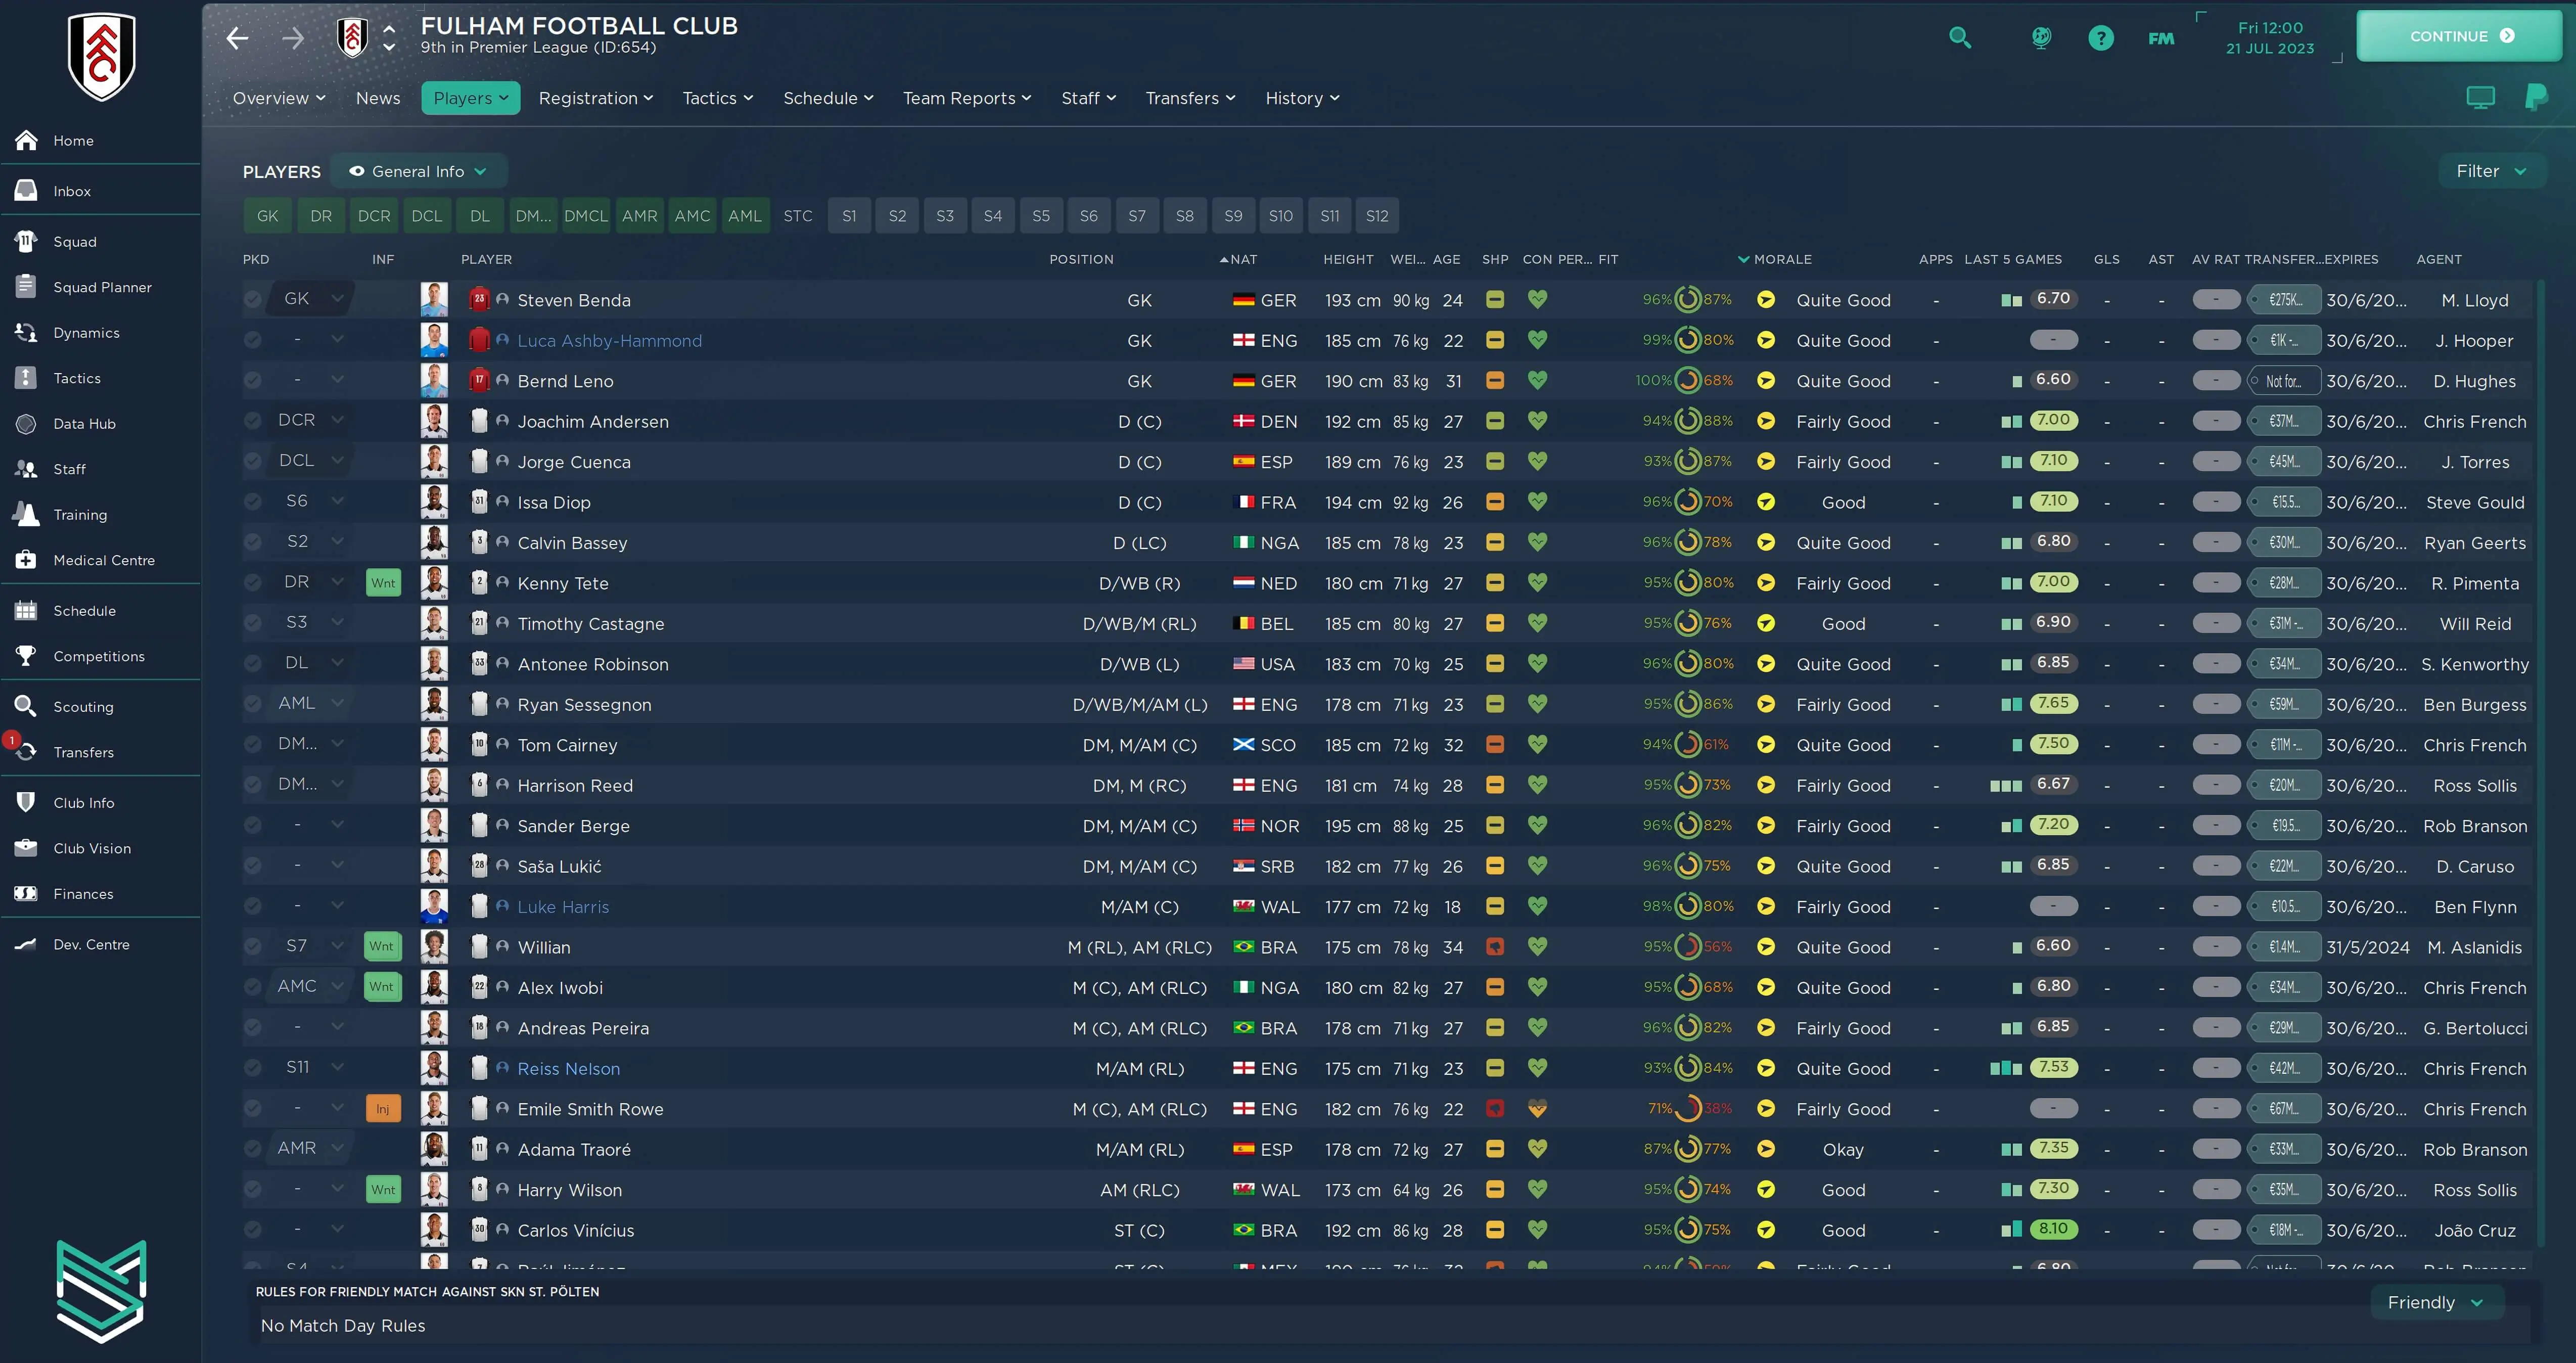Image resolution: width=2576 pixels, height=1363 pixels.
Task: Open the help question mark icon
Action: [2101, 38]
